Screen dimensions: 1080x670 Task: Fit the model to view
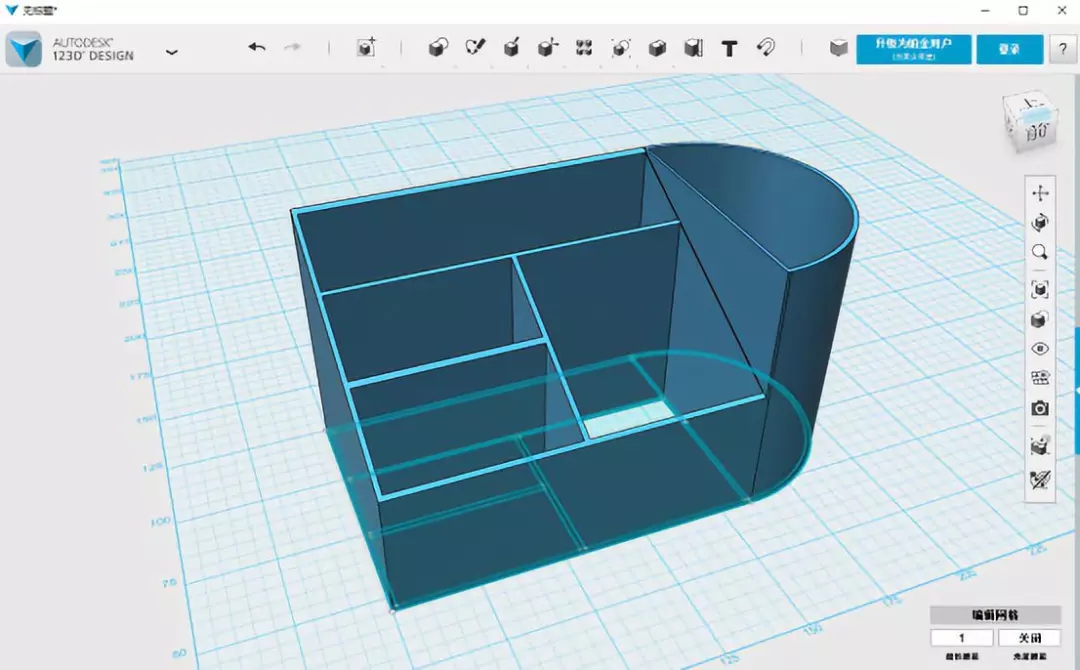pyautogui.click(x=1040, y=289)
